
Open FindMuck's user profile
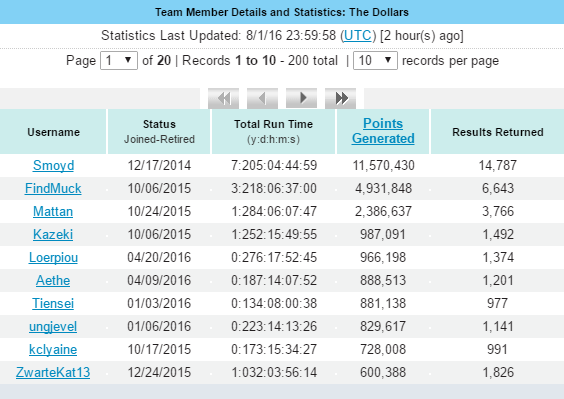53,189
